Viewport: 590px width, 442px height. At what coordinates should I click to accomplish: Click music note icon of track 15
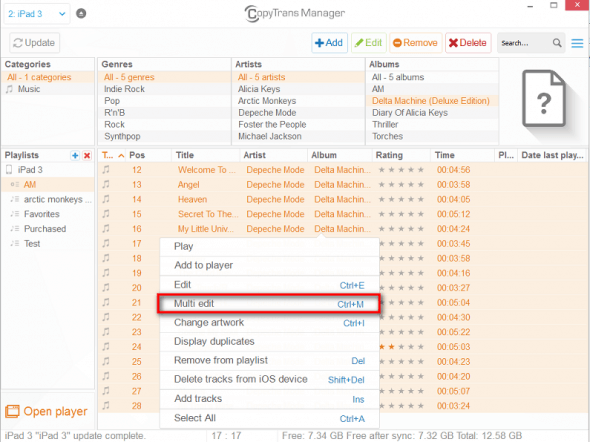coord(106,214)
